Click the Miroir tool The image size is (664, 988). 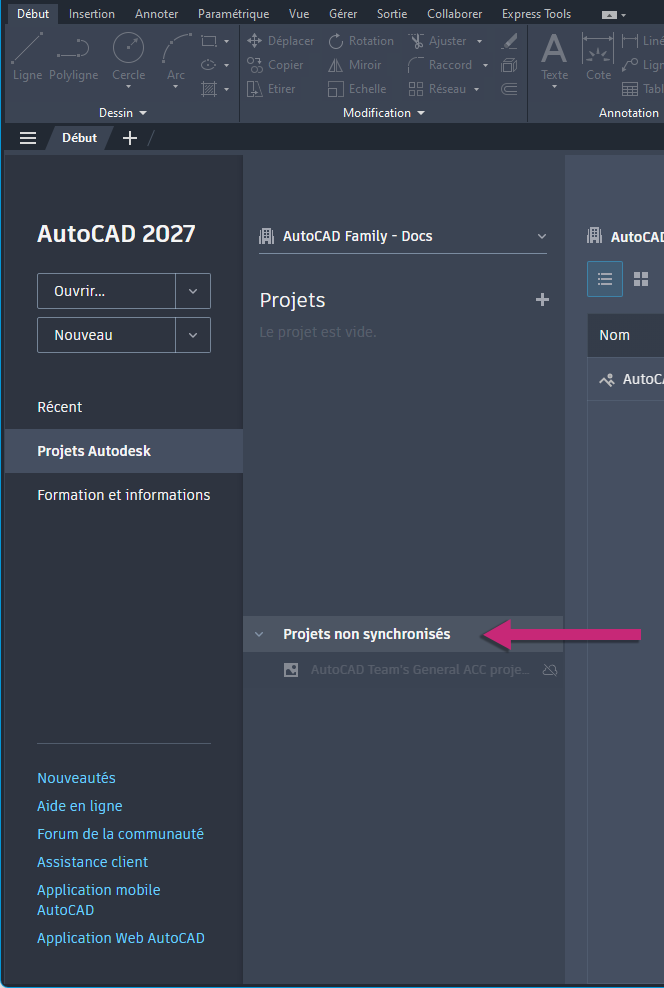pyautogui.click(x=354, y=65)
